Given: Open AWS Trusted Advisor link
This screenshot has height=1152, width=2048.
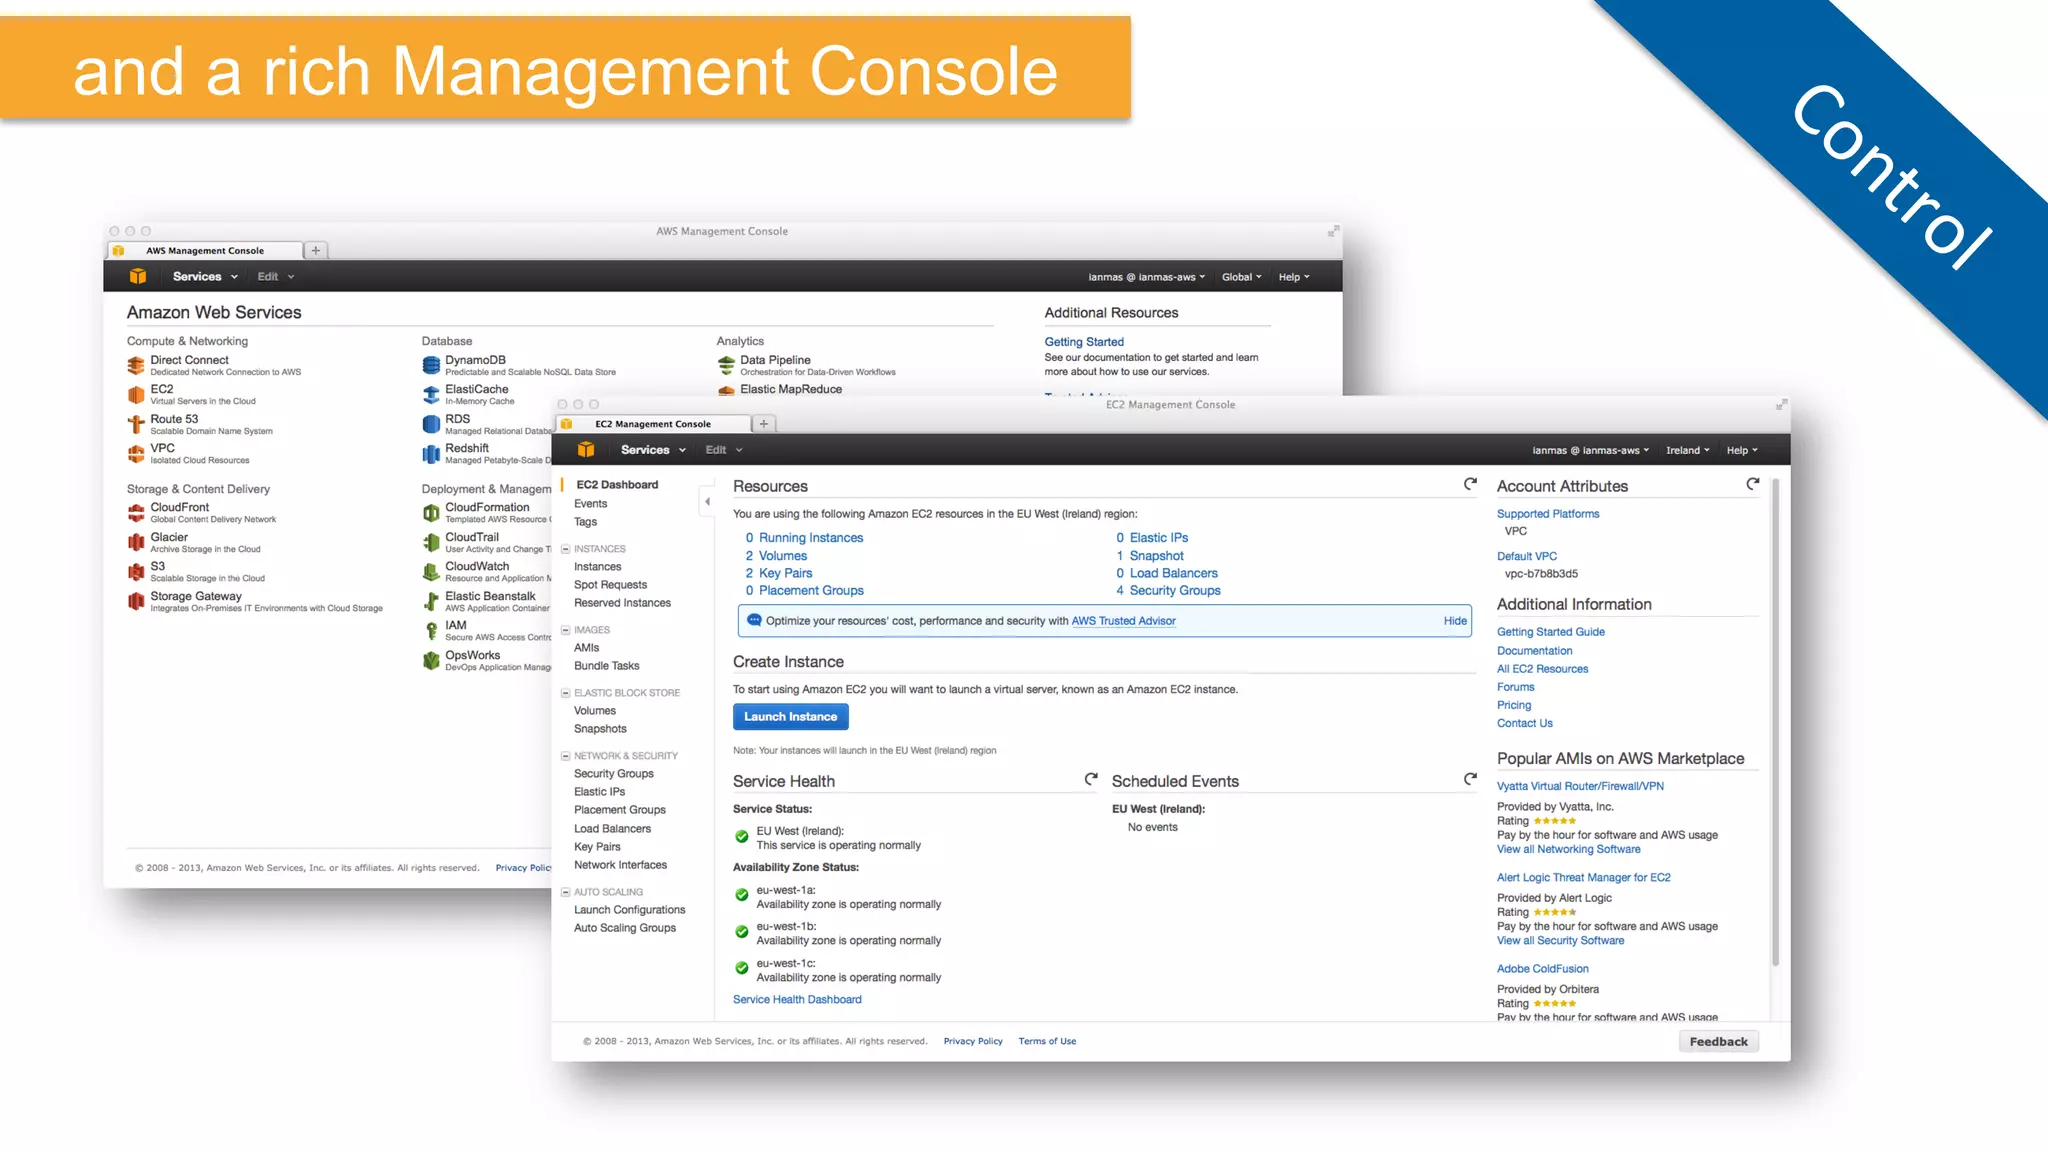Looking at the screenshot, I should [1123, 621].
